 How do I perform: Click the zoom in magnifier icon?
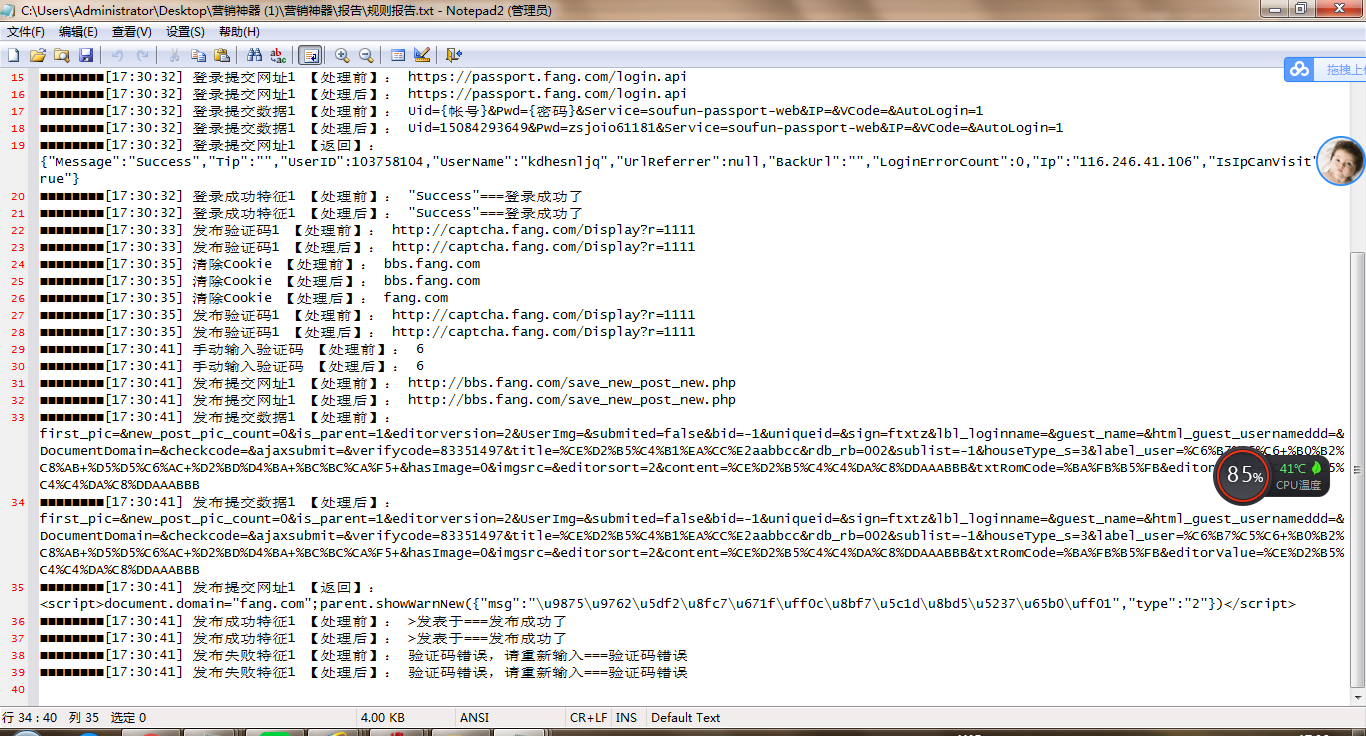coord(342,55)
